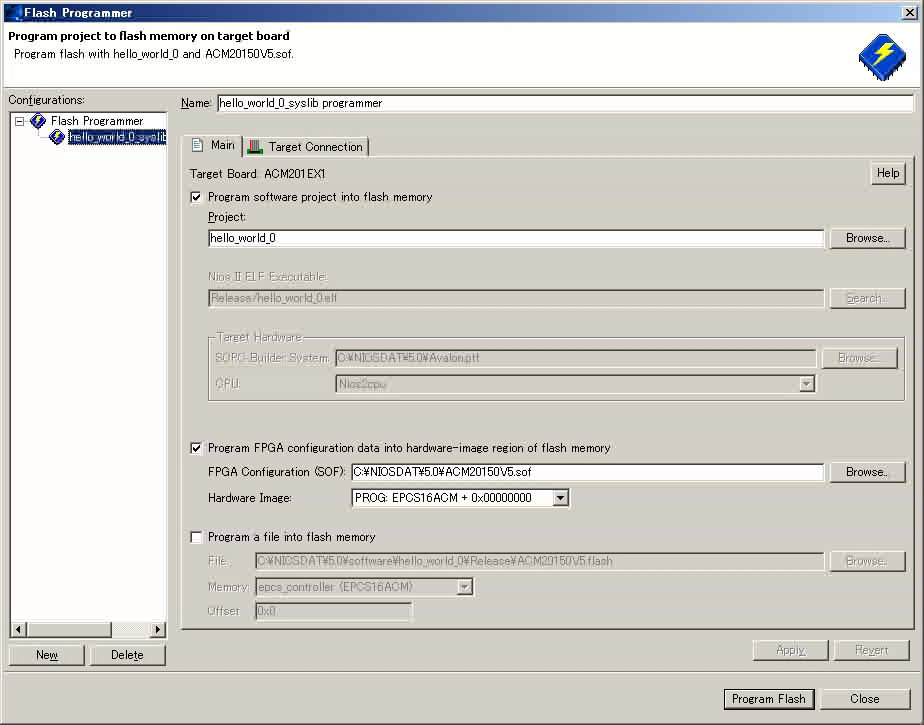The width and height of the screenshot is (924, 725).
Task: Open the Hardware Image dropdown
Action: coord(560,498)
